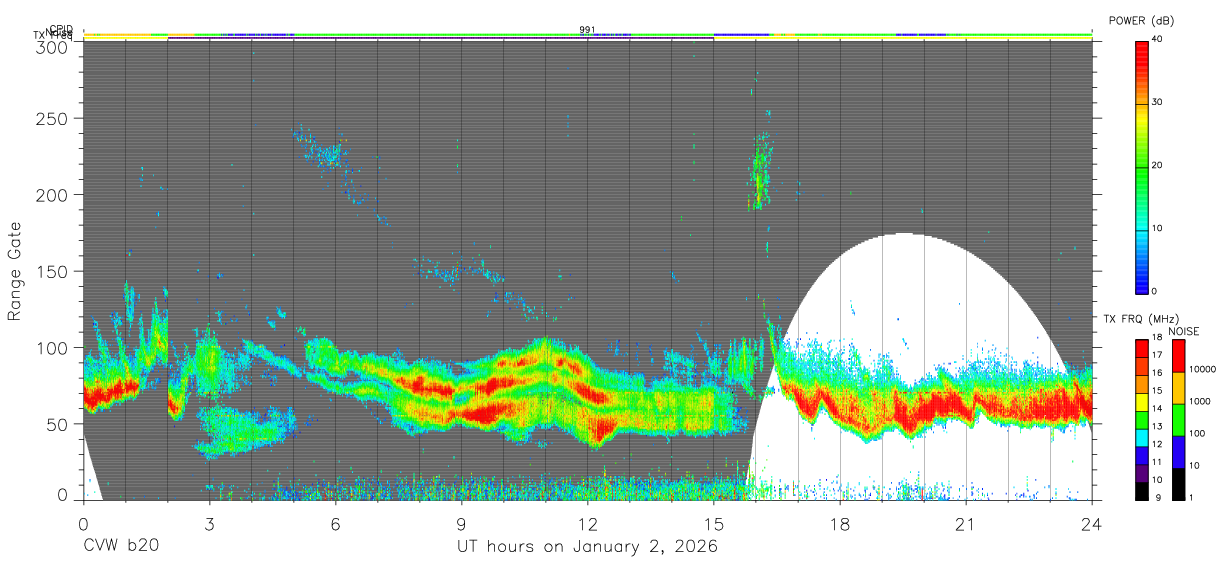Pick the black 9-10 MHz swatch in the TX FRQ legend
Screen dimensions: 1228x567
[1142, 490]
